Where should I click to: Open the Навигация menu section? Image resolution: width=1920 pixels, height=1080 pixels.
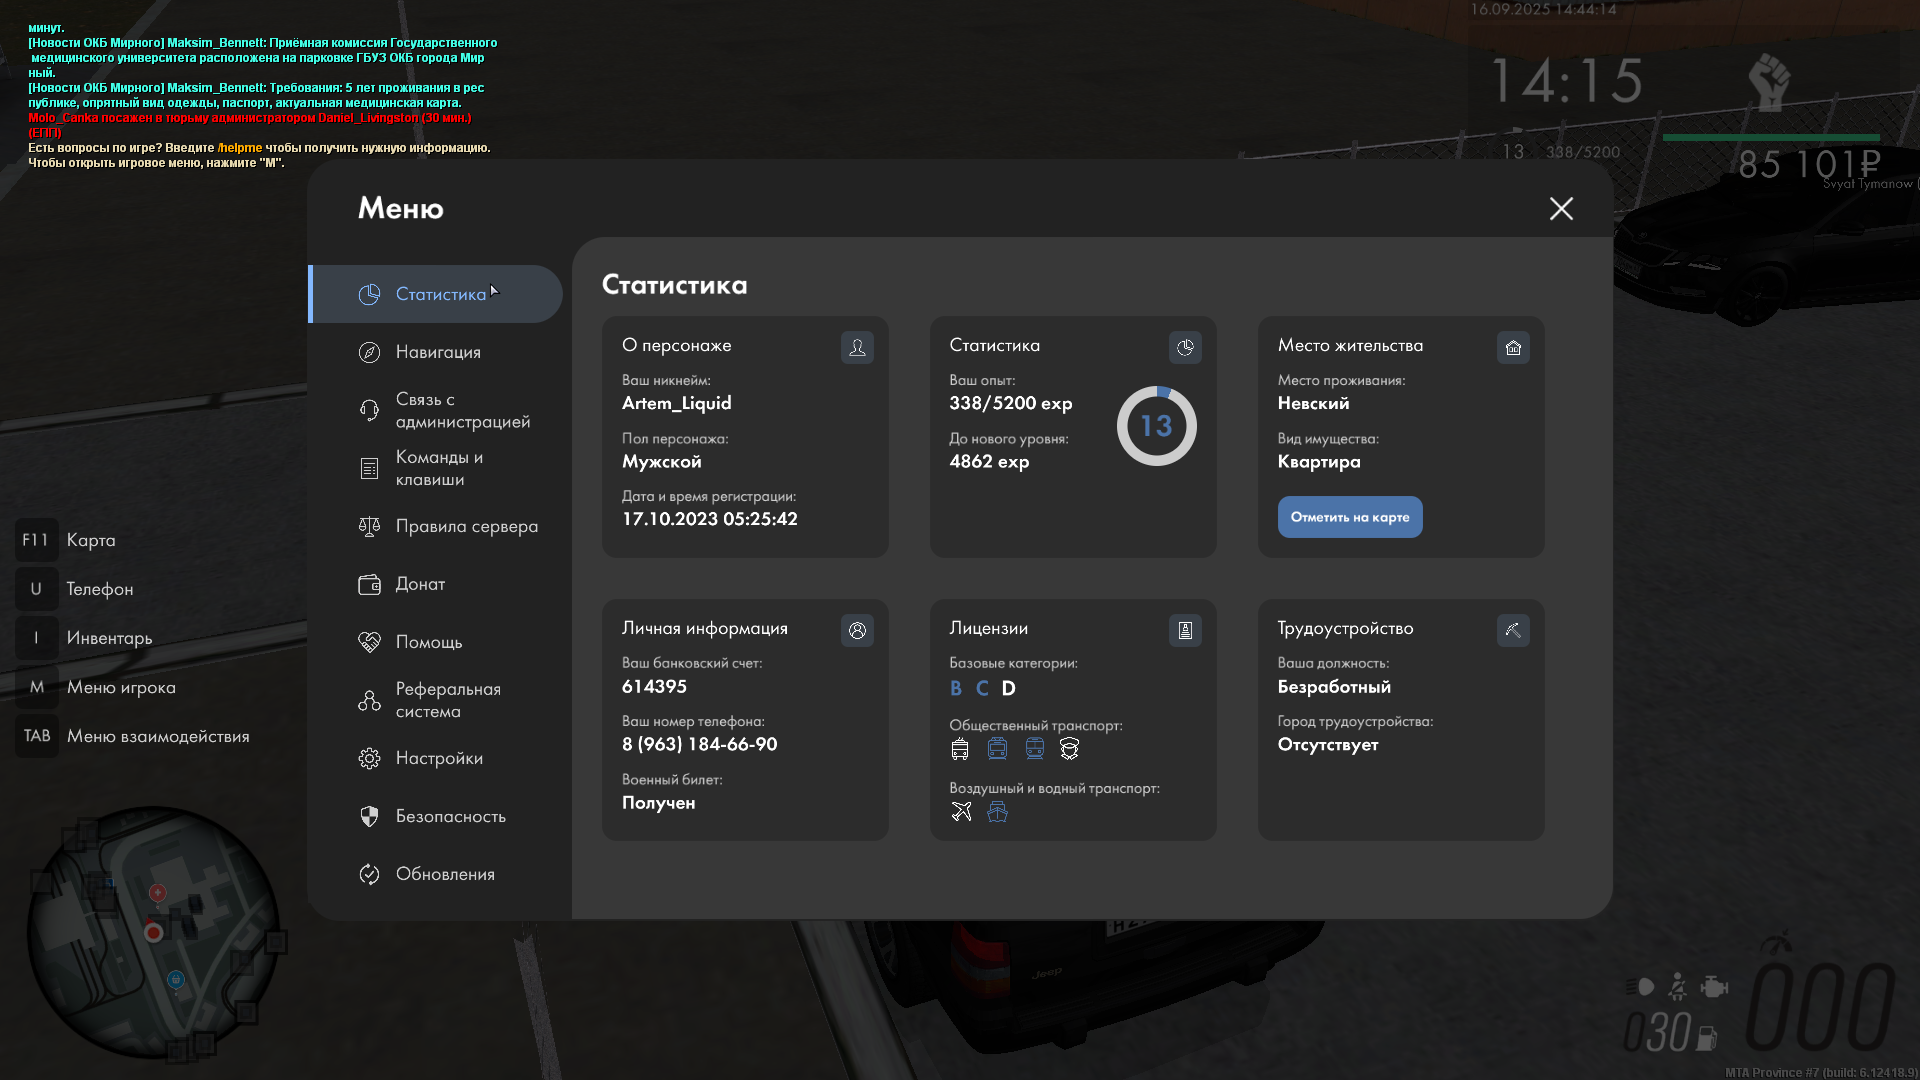click(438, 352)
